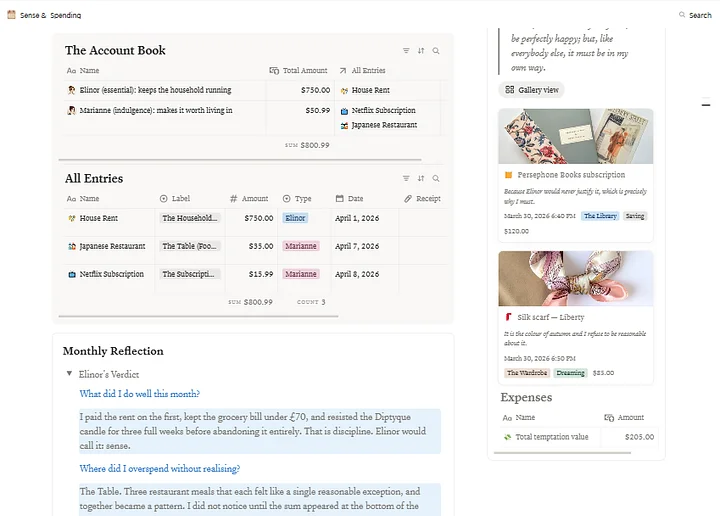
Task: Open the Marianne (indulgence) account row
Action: click(x=156, y=111)
